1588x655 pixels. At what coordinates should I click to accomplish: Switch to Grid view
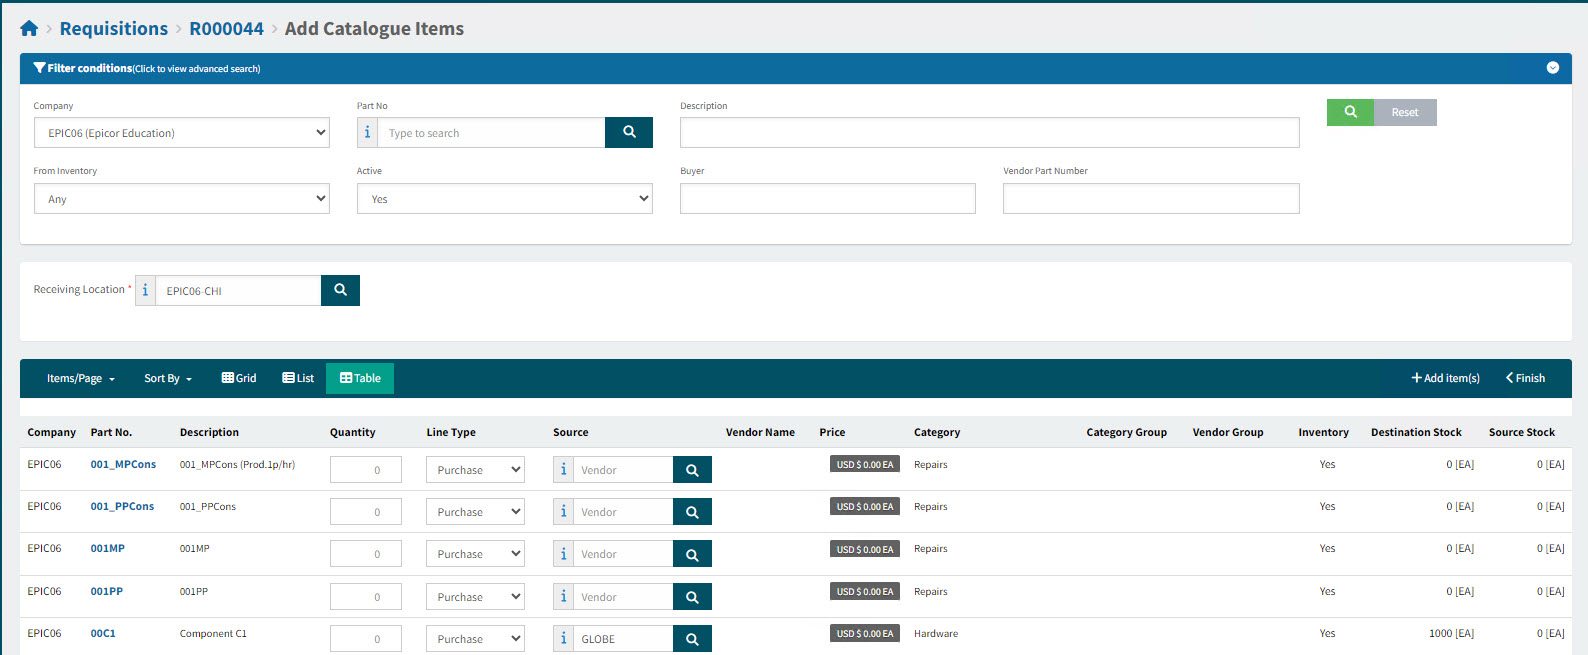[x=239, y=378]
